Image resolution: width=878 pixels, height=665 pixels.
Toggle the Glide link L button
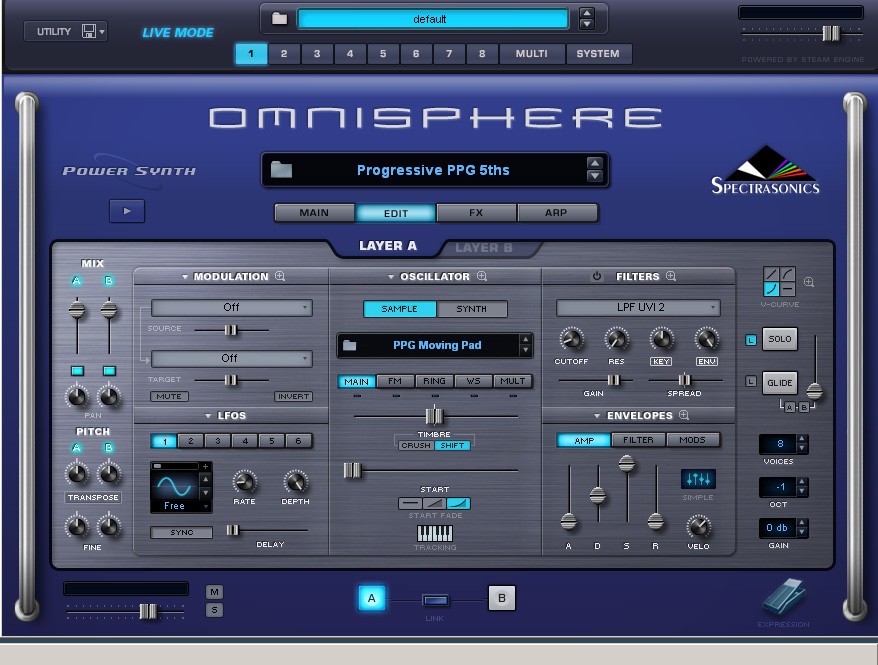coord(751,382)
